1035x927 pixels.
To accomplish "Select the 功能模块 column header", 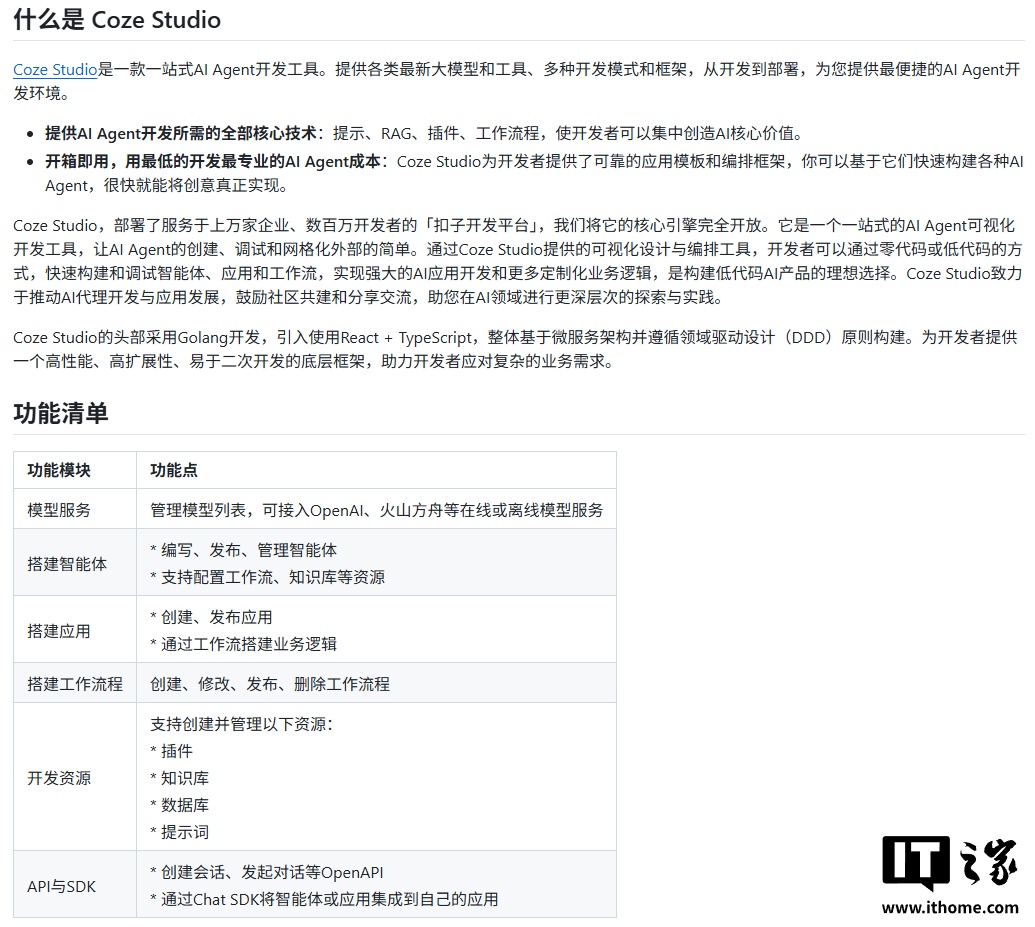I will coord(59,470).
